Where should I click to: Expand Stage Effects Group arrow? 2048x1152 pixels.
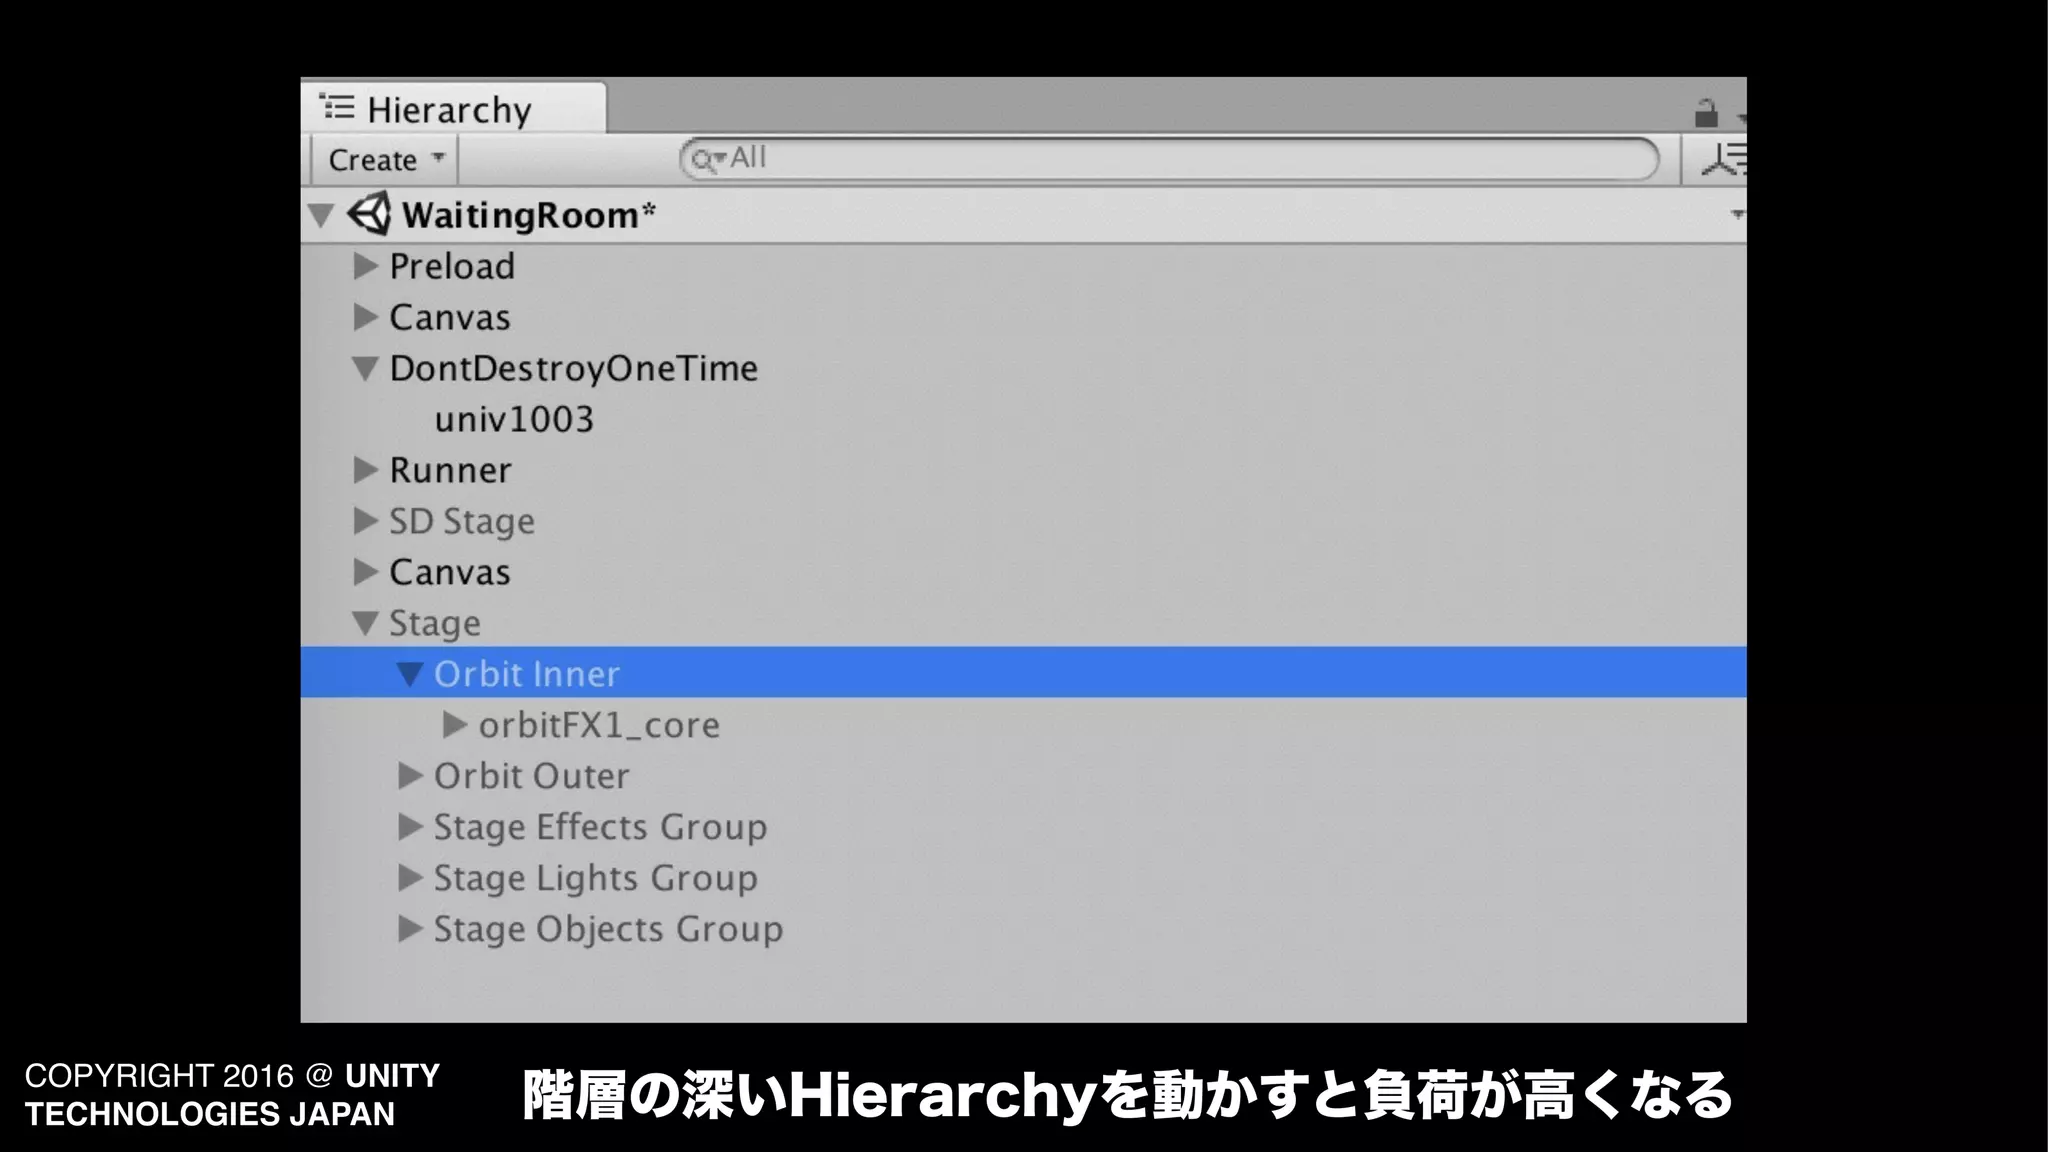[x=409, y=827]
